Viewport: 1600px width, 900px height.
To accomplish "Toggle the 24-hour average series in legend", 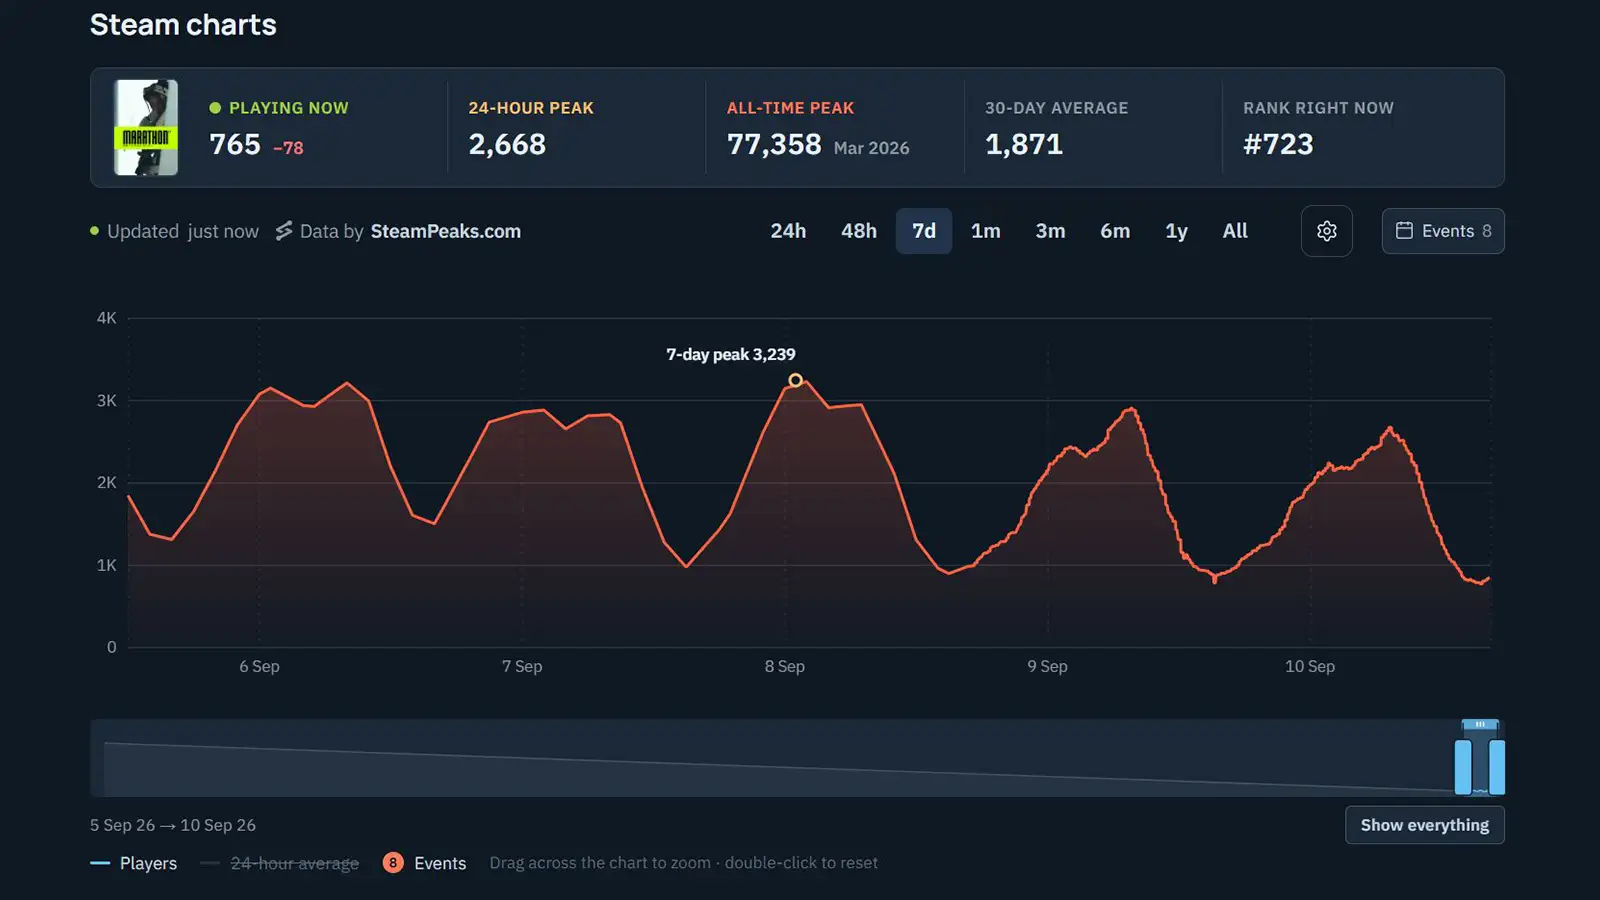I will [x=280, y=863].
